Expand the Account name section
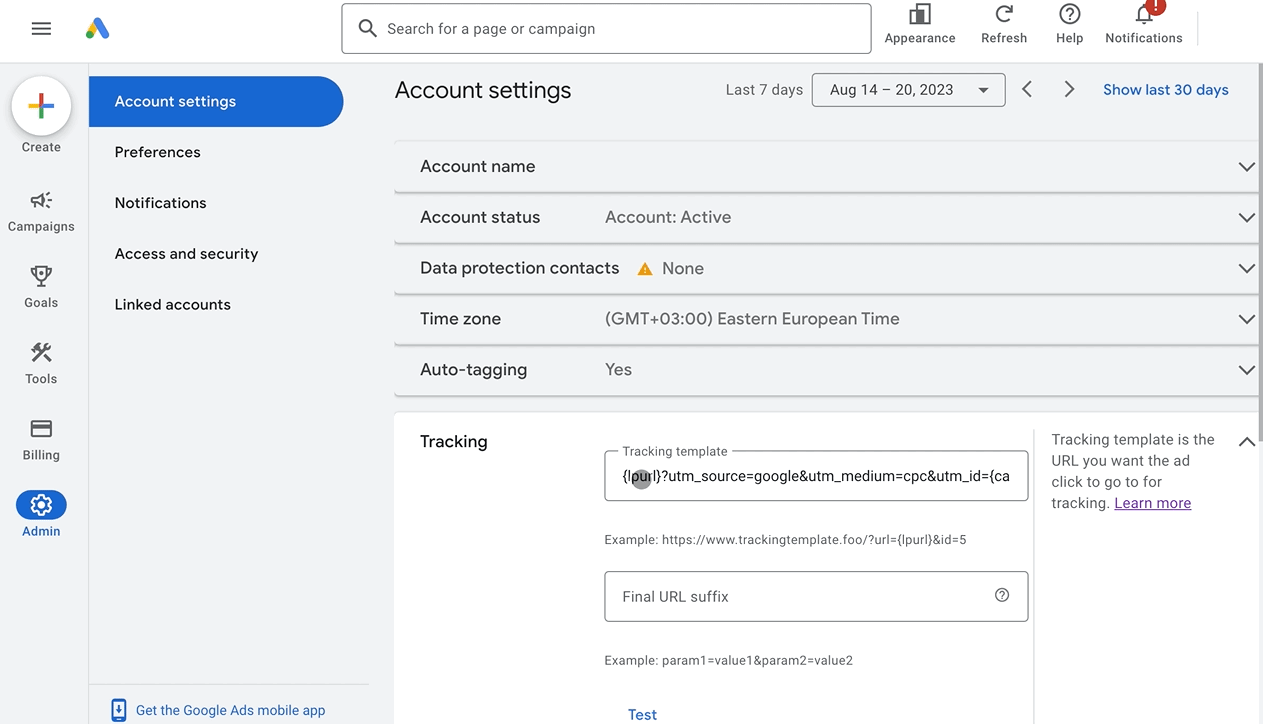1263x724 pixels. point(1246,167)
